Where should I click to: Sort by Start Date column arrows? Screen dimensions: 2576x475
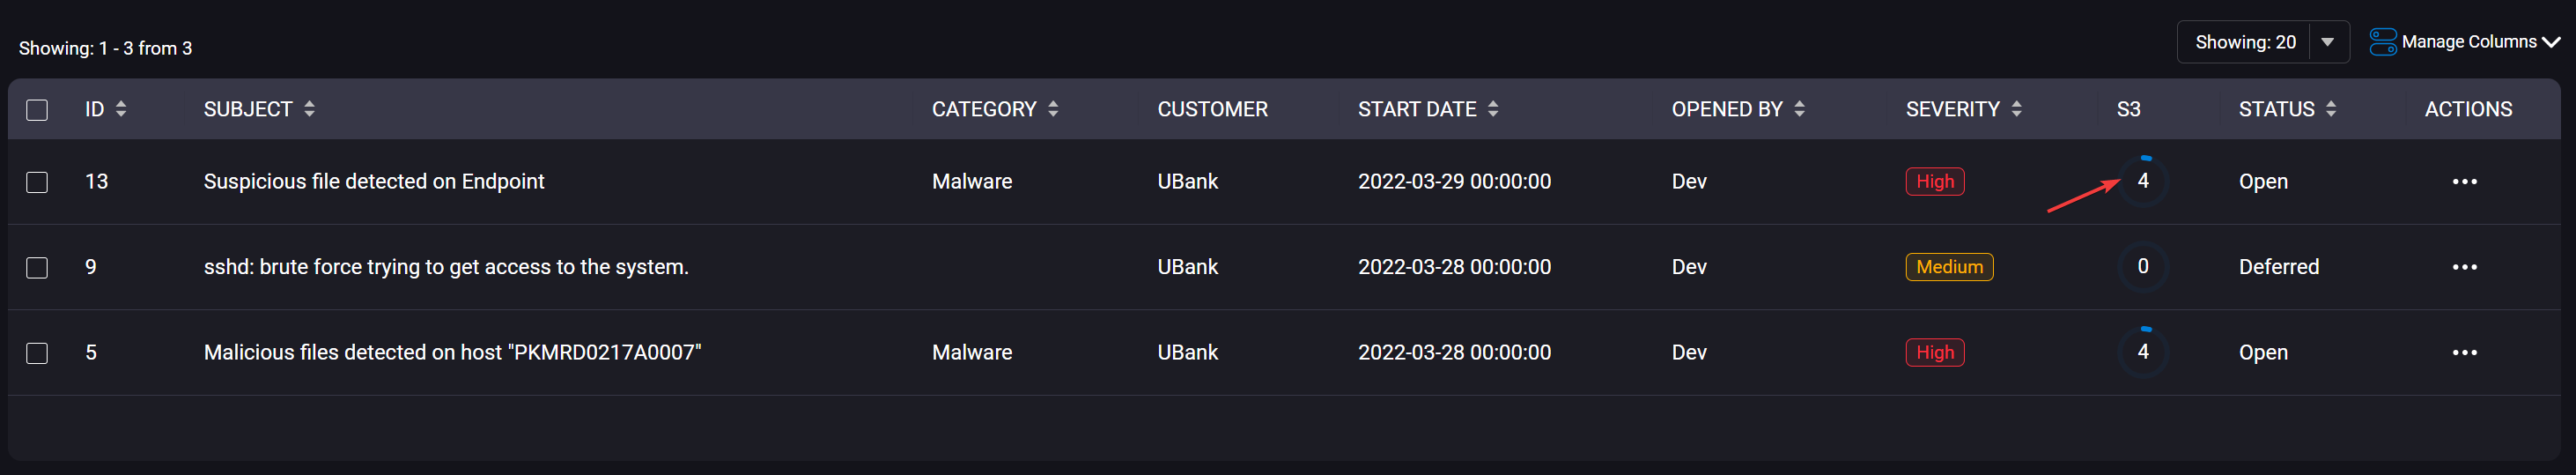(1493, 109)
